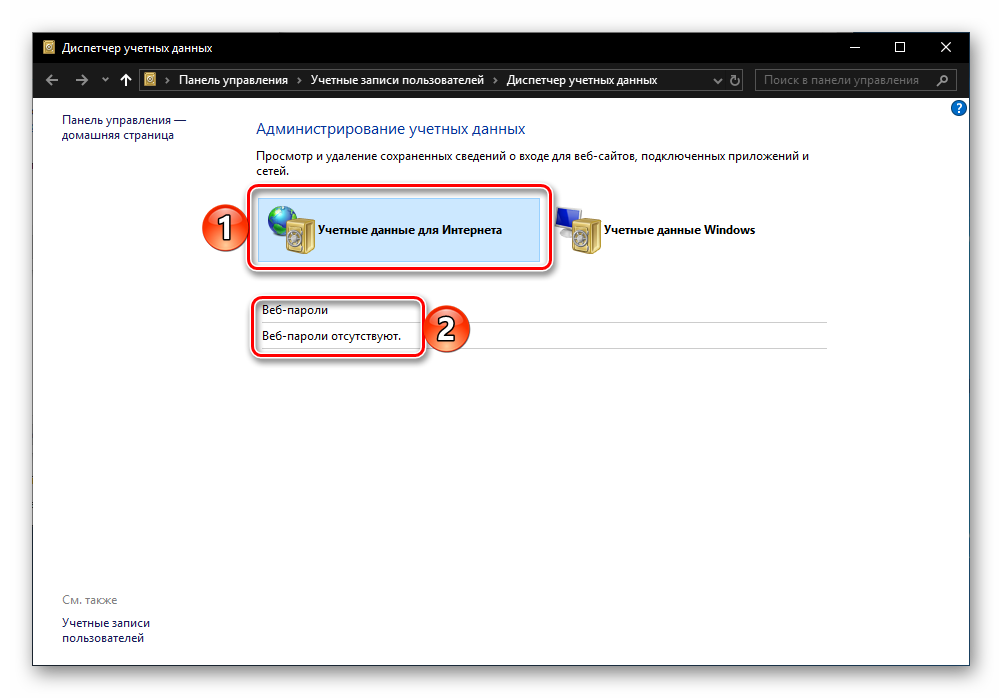This screenshot has width=1002, height=698.
Task: Click the 'Веб-пароли отсутствуют.' text
Action: tap(331, 336)
